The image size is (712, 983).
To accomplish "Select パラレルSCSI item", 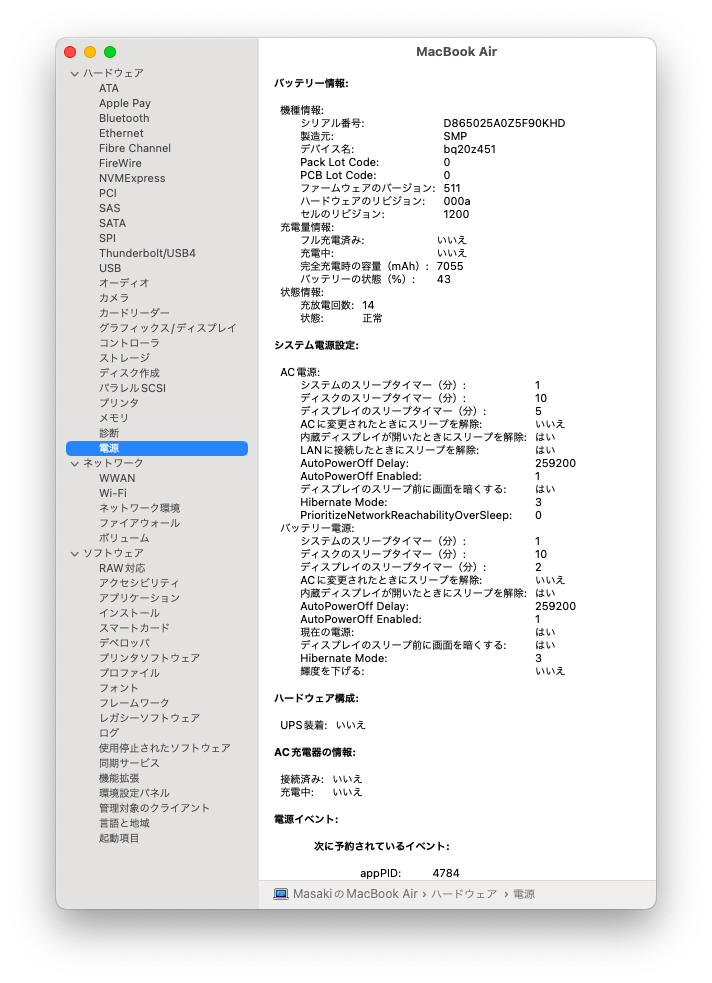I will (132, 389).
